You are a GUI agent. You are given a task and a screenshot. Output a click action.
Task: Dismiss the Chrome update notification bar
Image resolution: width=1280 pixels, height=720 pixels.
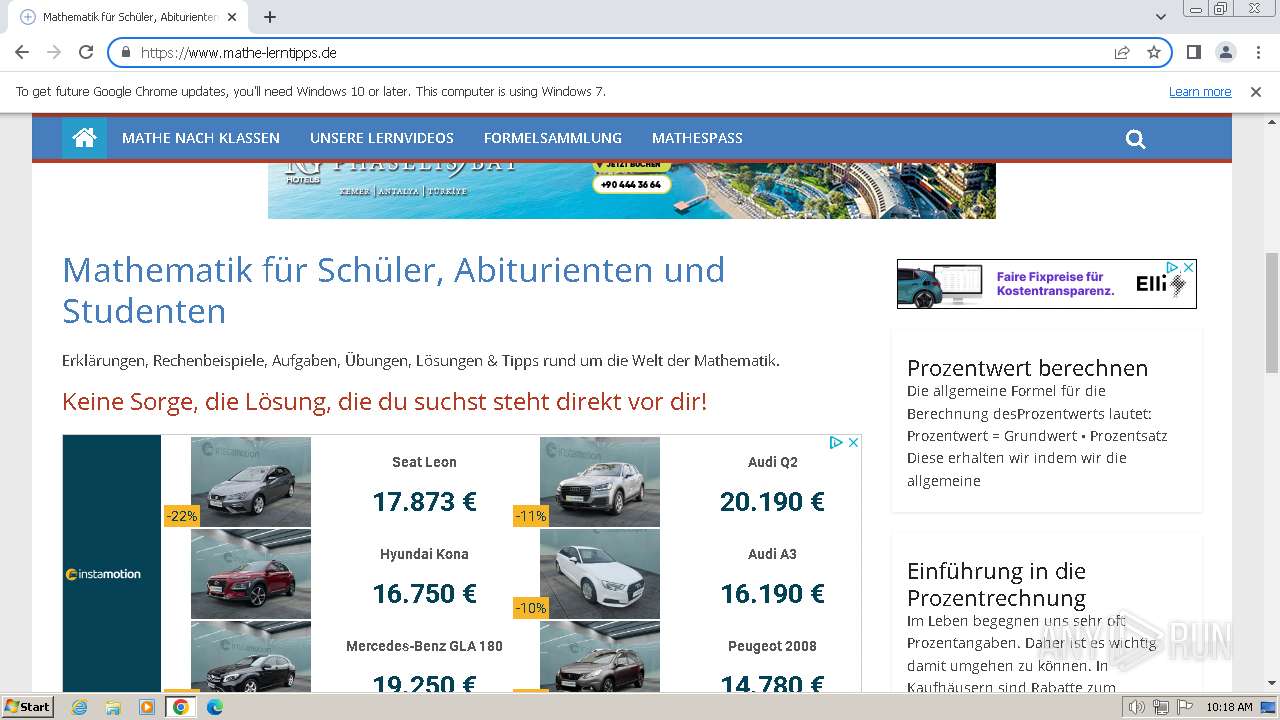(1256, 92)
